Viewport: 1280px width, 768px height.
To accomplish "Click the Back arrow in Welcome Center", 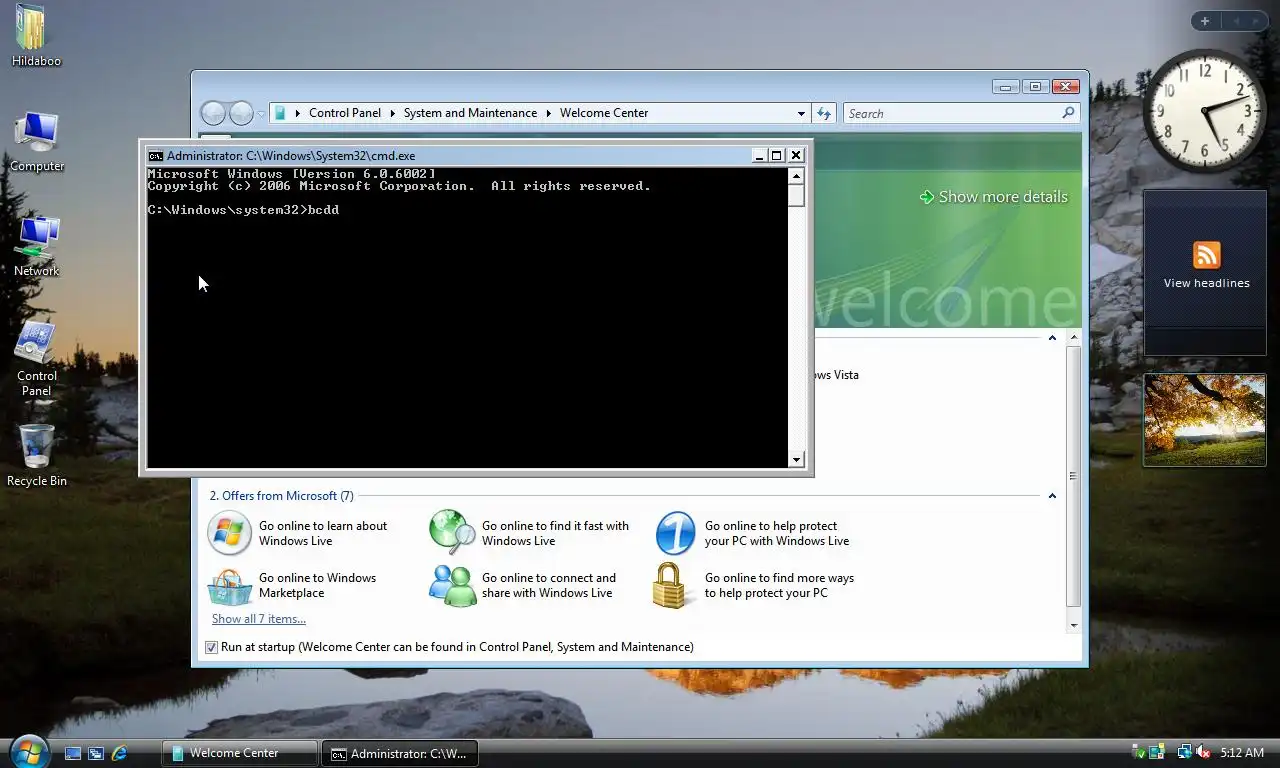I will 213,113.
